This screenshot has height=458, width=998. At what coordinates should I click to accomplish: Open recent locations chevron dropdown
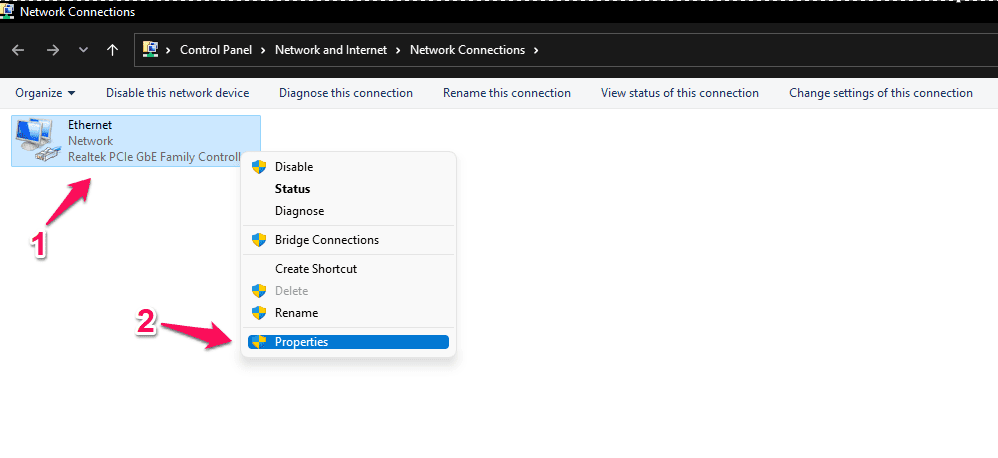[83, 50]
